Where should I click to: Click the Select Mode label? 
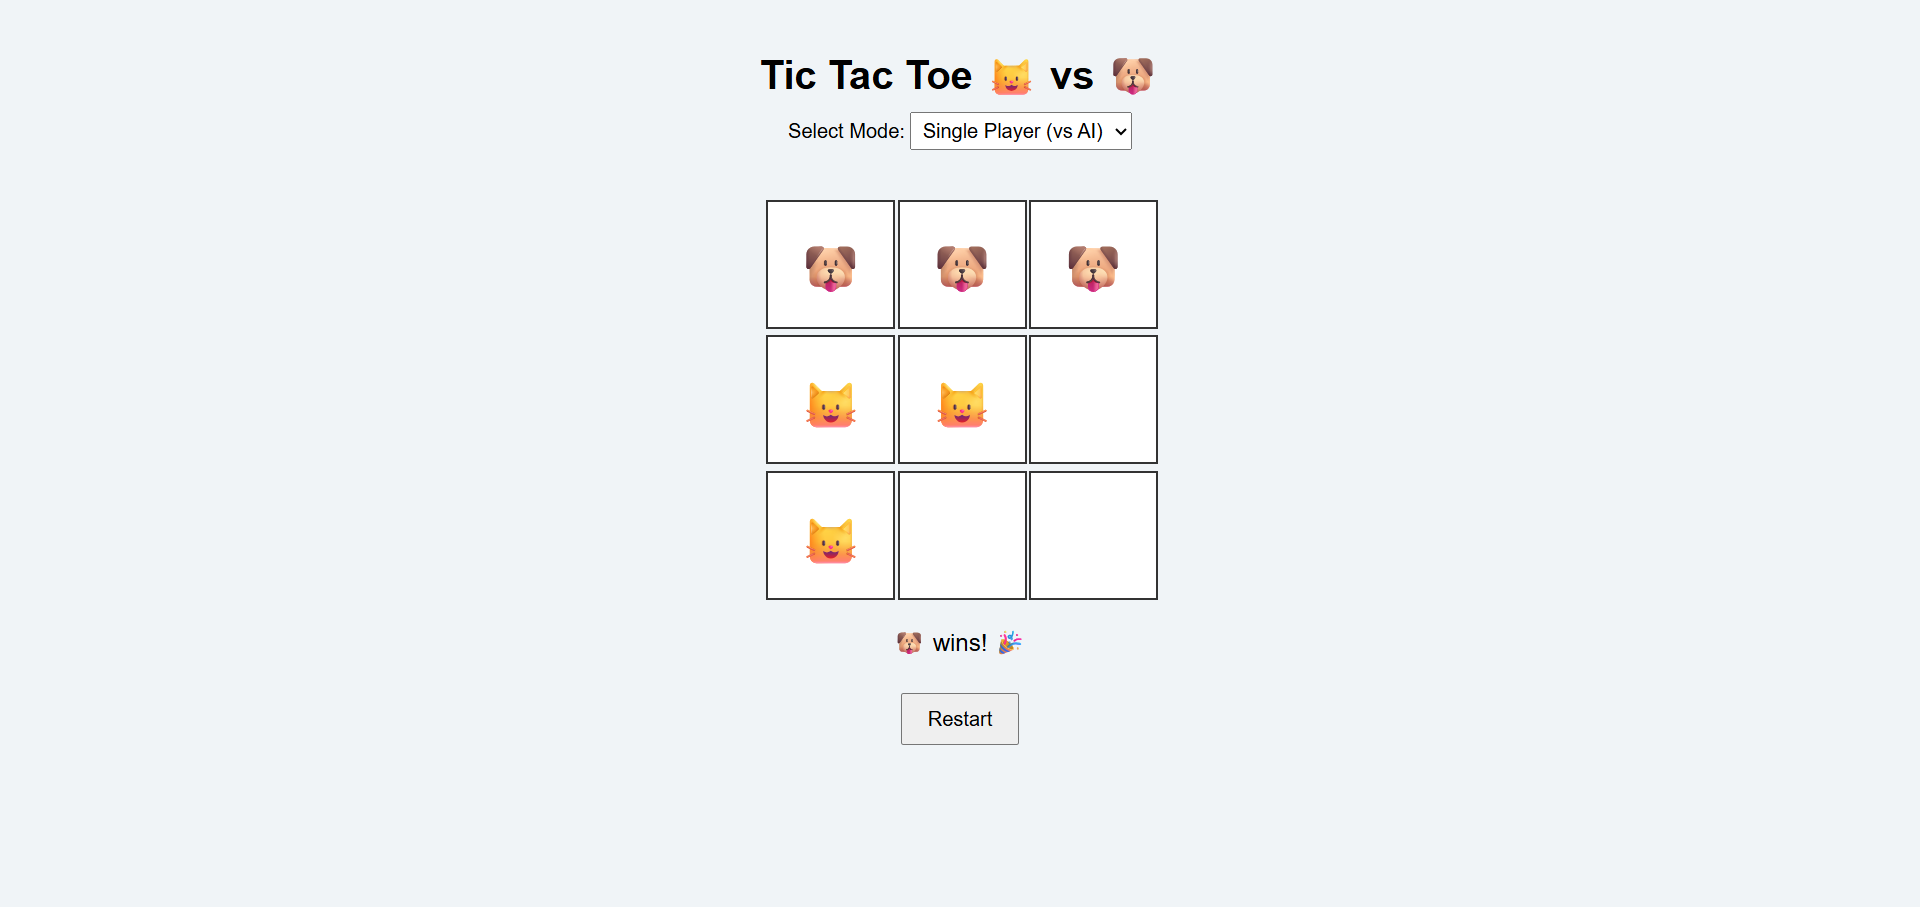pos(846,131)
